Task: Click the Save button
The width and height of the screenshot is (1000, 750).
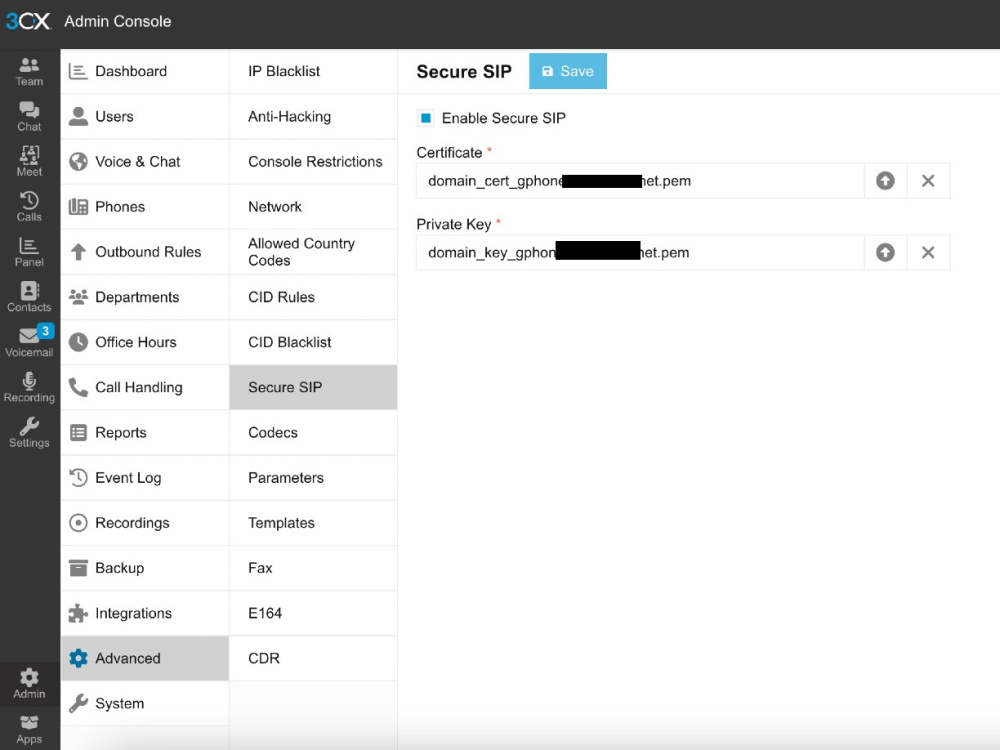Action: pos(568,71)
